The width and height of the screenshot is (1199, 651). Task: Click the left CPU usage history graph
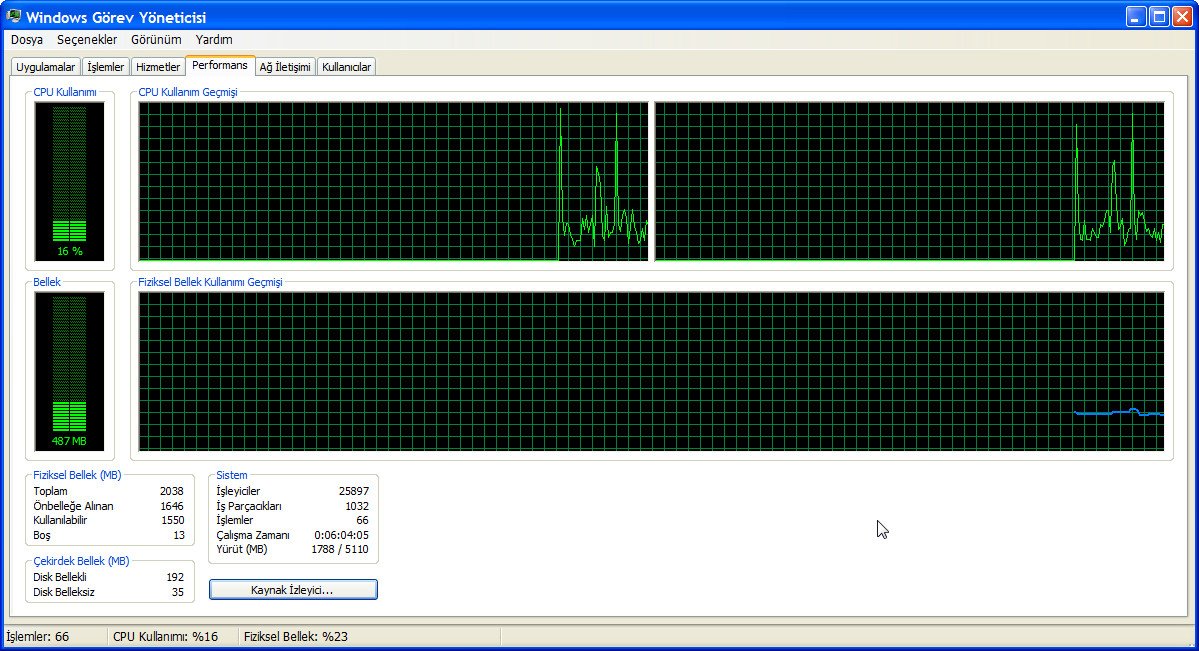(393, 181)
